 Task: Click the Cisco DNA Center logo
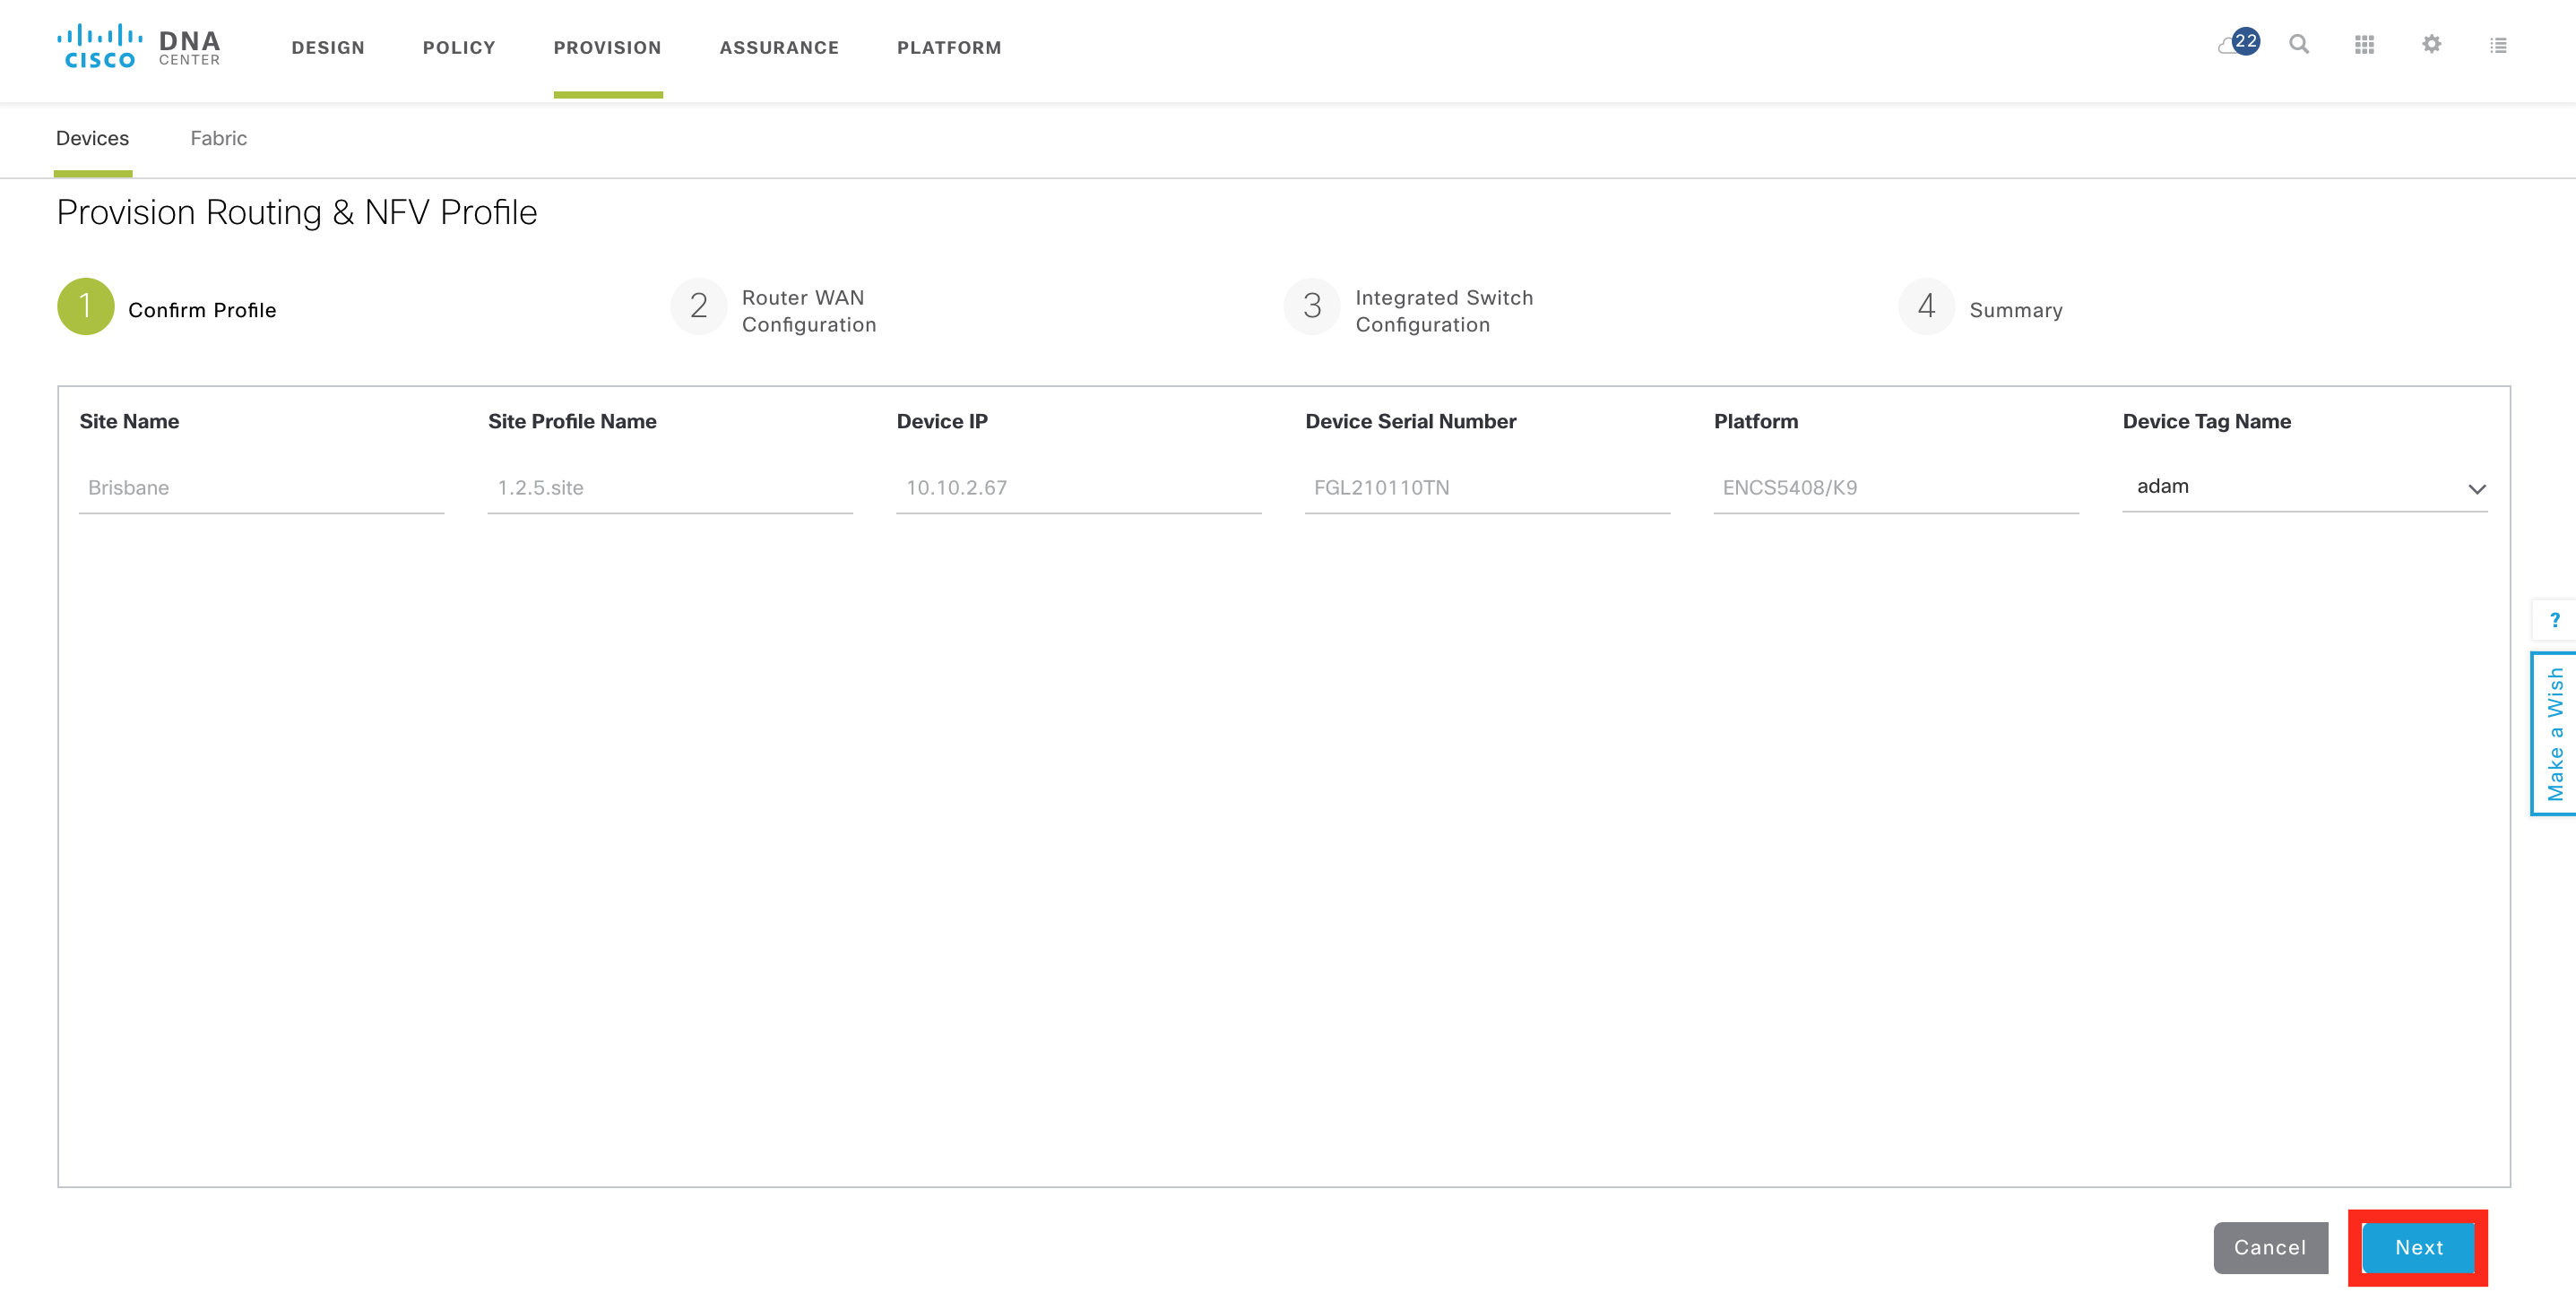(139, 47)
